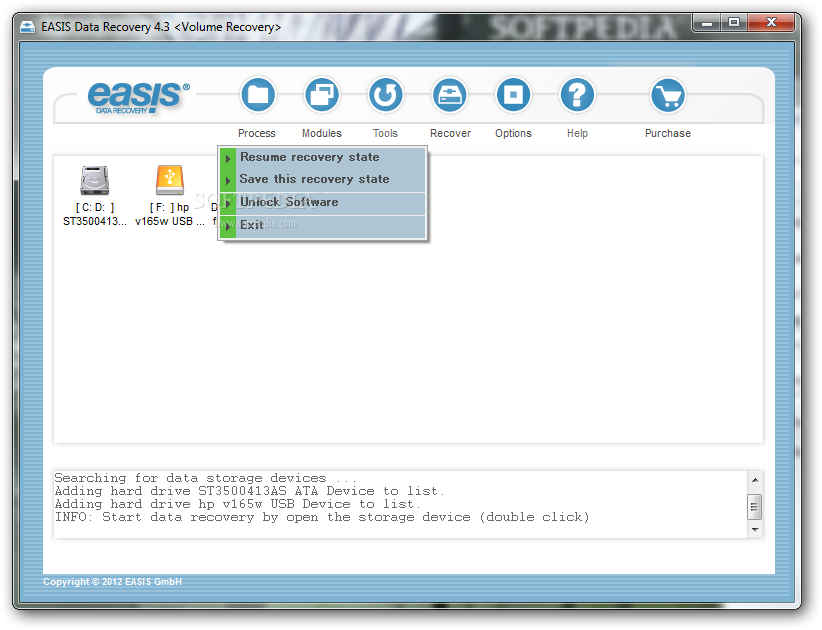Click the ST3500413... drive label
The width and height of the screenshot is (822, 630).
tap(95, 221)
